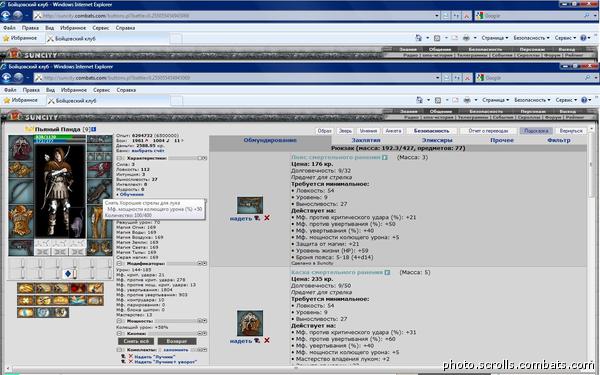Switch to the Эликсиры tab
600x375 pixels.
pos(437,140)
